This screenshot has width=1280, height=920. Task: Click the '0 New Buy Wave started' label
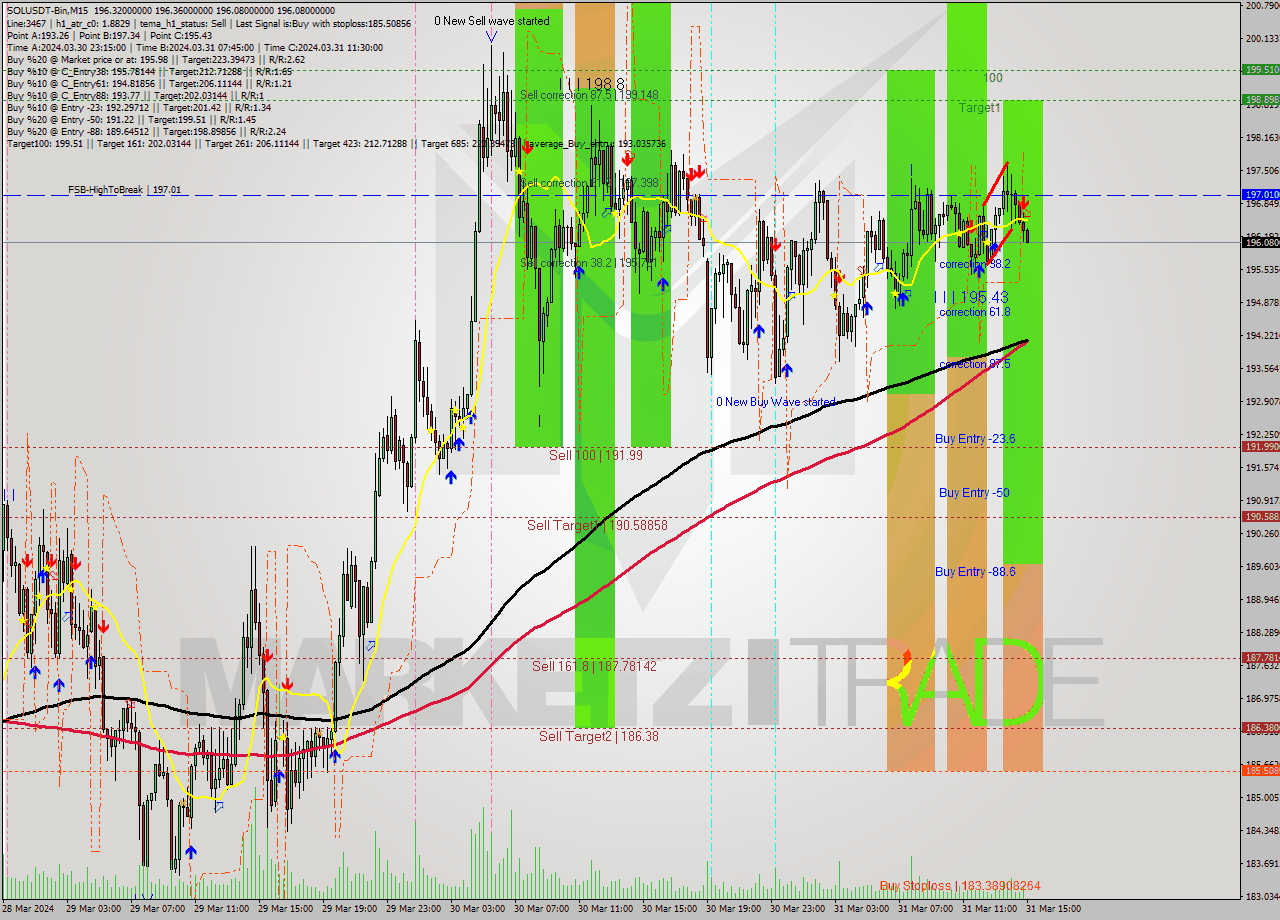click(x=775, y=402)
